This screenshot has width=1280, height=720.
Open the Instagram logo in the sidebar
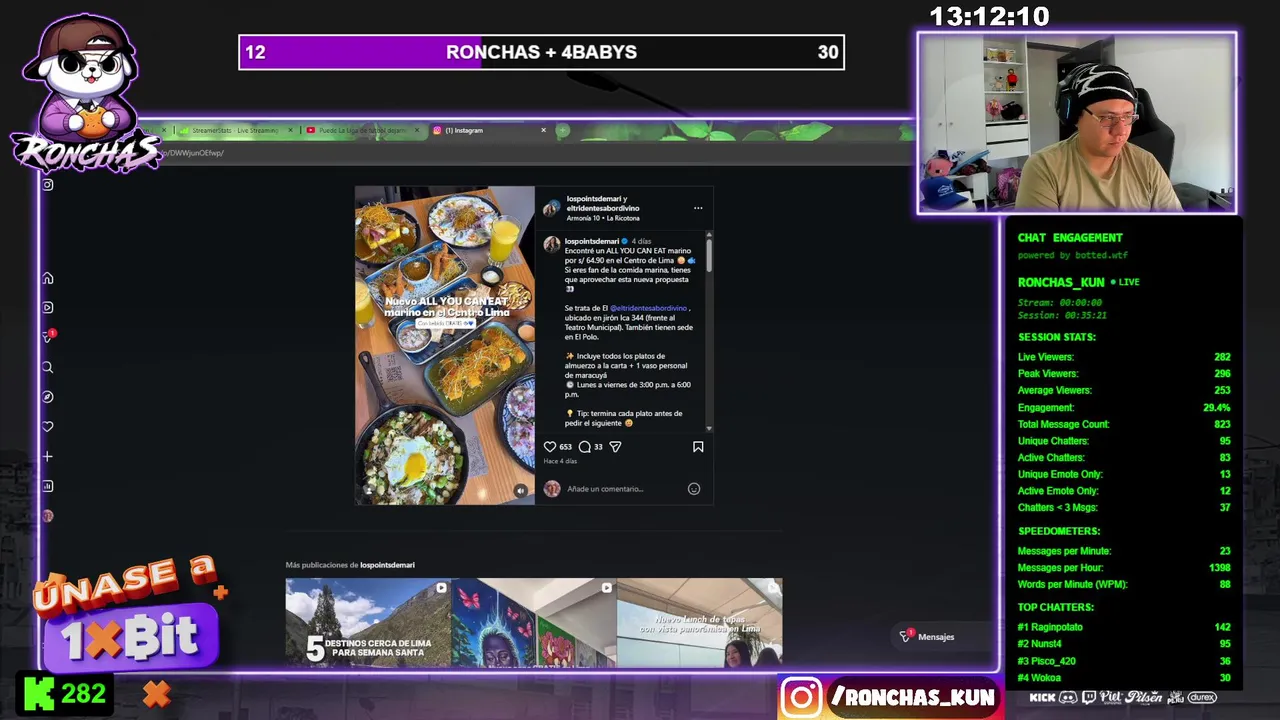47,184
